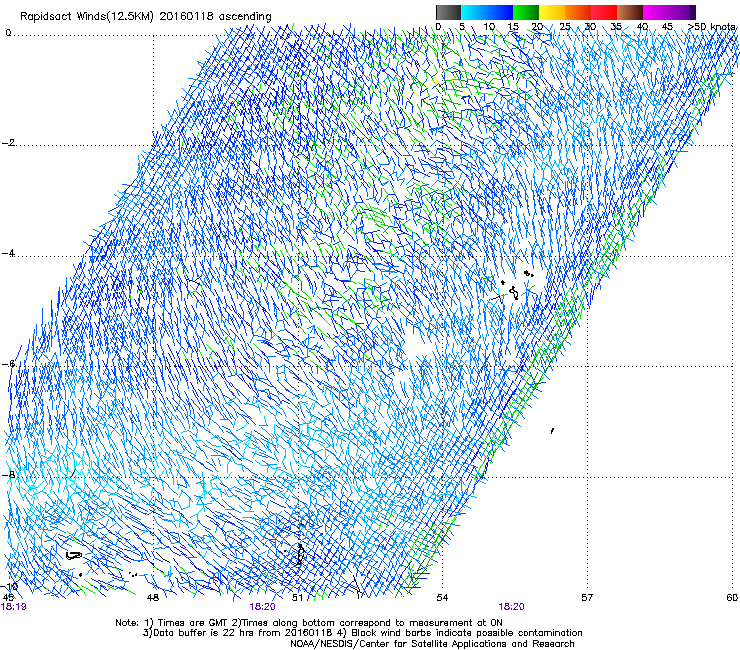Viewport: 740px width, 650px height.
Task: Select the orange 25-30 knots legend segment
Action: [578, 12]
